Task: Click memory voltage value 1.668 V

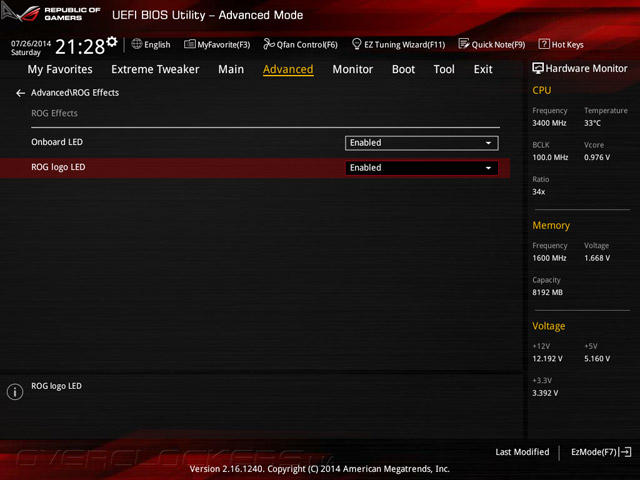Action: point(597,258)
